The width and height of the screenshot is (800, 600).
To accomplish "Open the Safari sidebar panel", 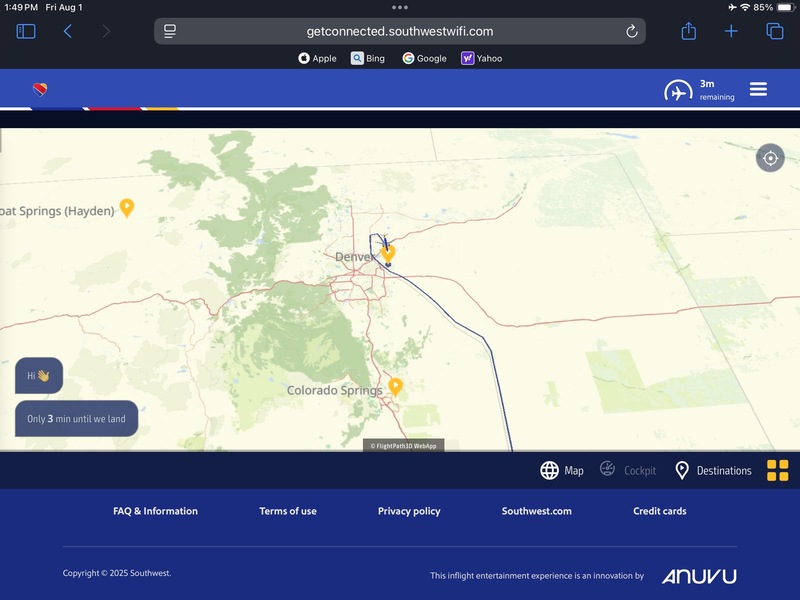I will 26,32.
